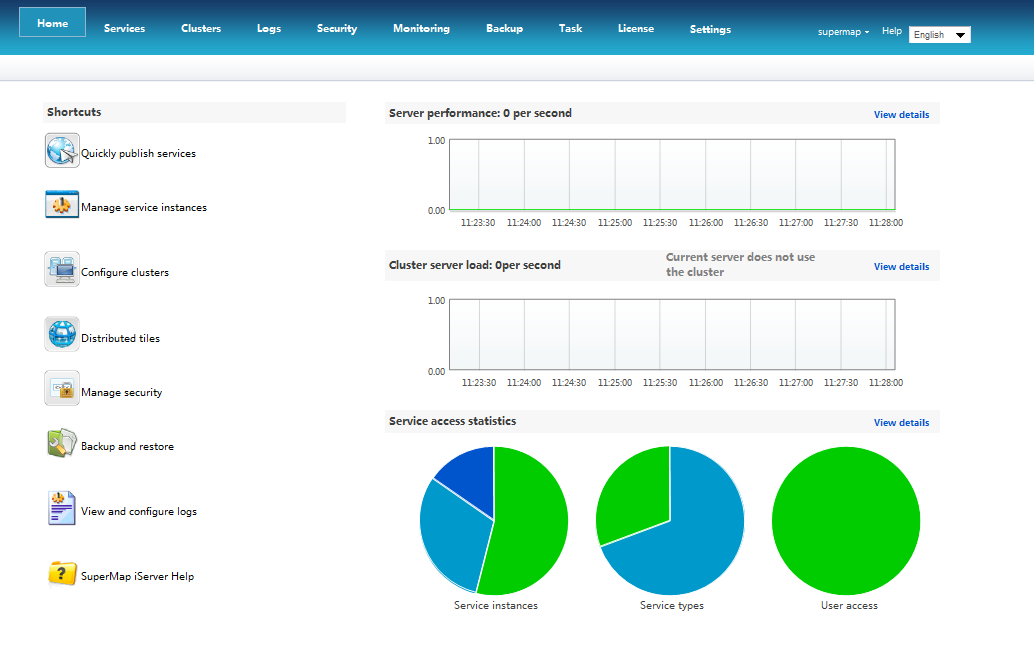Switch to the Services tab
Viewport: 1034px width, 654px height.
124,29
